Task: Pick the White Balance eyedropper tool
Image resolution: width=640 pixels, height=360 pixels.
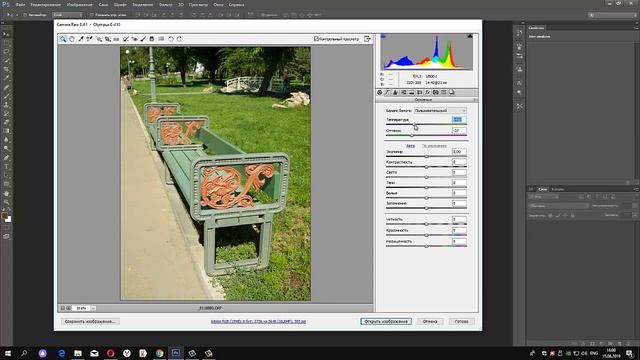Action: point(81,39)
